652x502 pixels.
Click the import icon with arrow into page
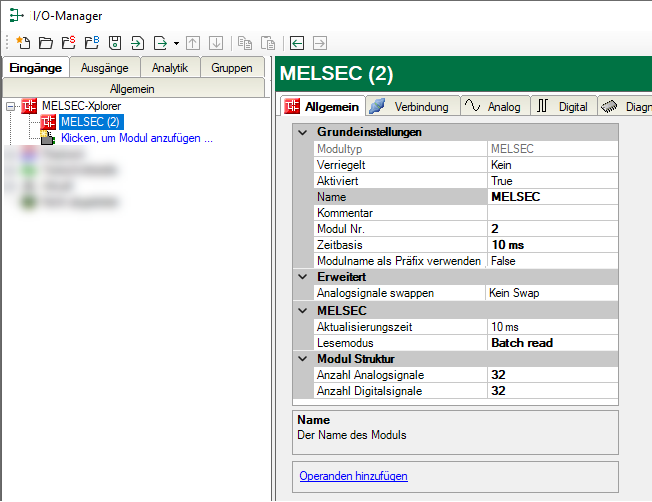tap(137, 43)
